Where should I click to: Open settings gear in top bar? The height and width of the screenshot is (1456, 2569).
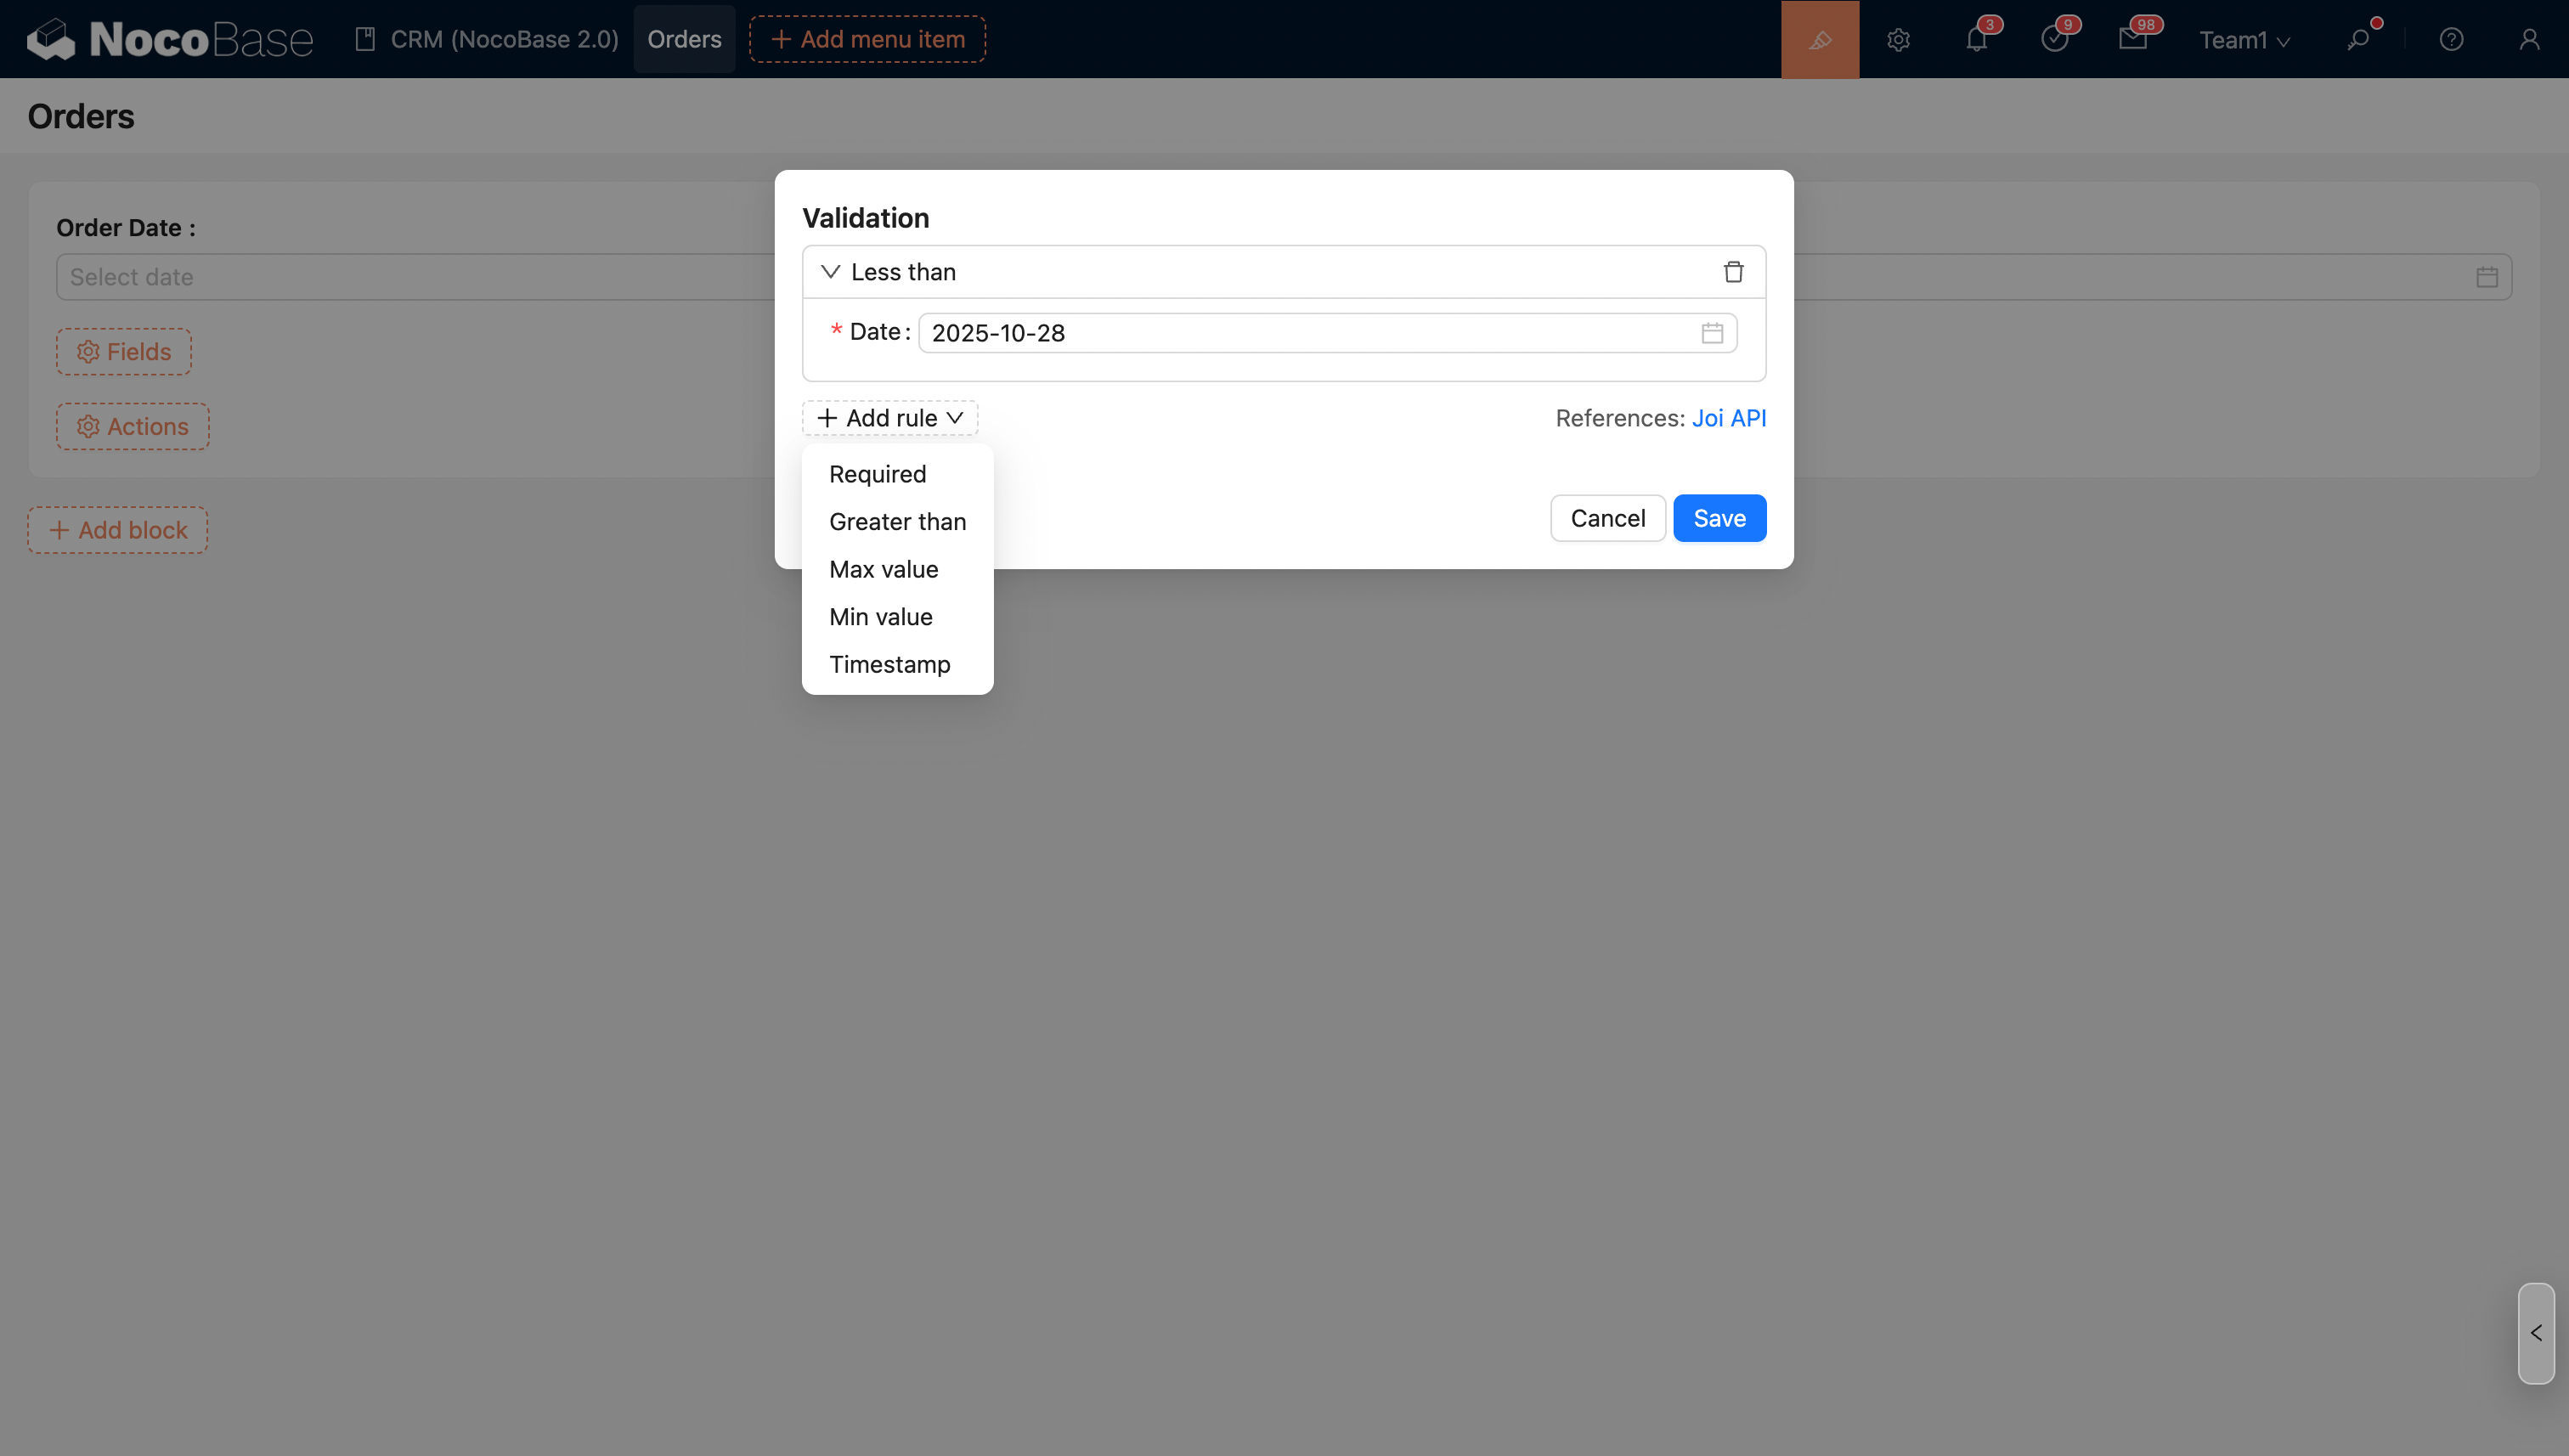[x=1898, y=40]
